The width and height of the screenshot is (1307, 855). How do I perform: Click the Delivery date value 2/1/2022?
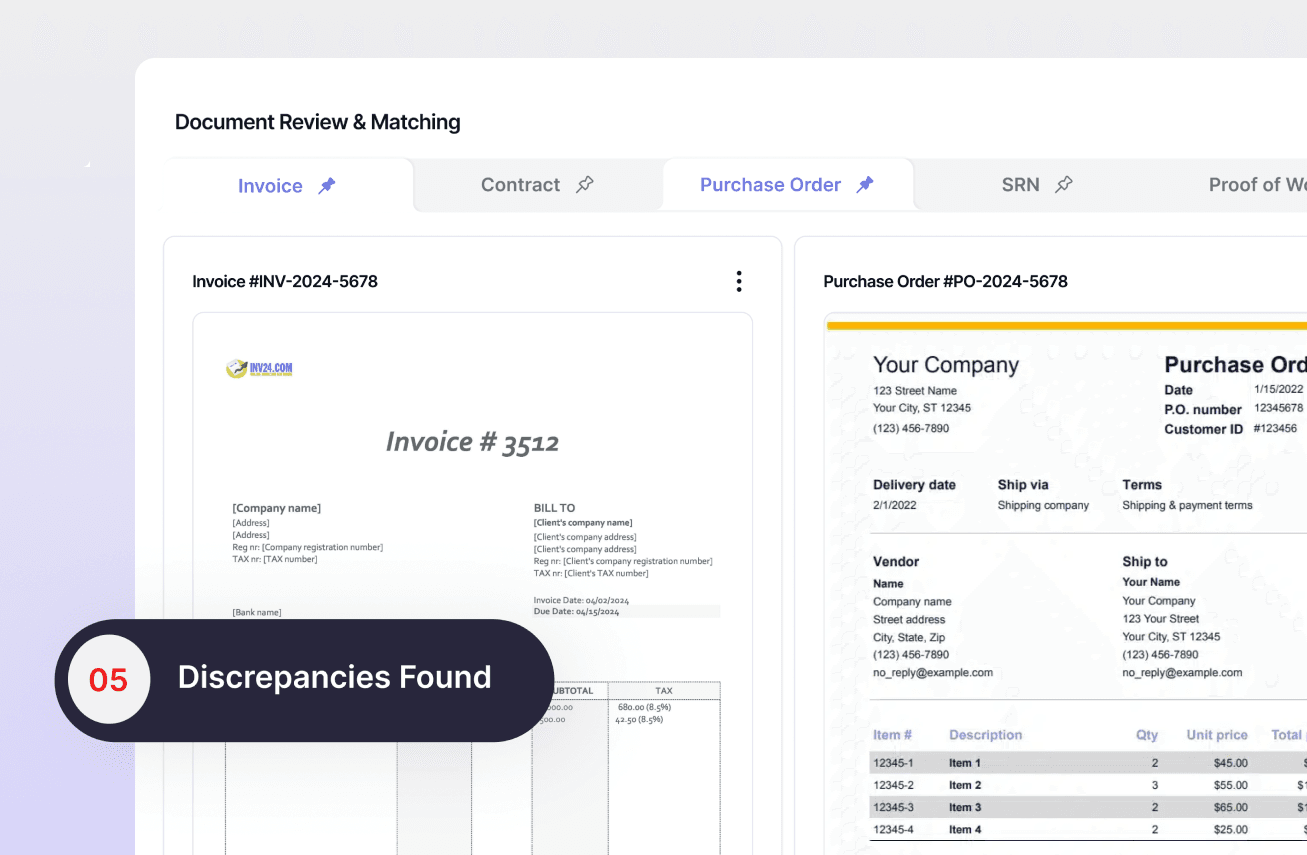(895, 505)
